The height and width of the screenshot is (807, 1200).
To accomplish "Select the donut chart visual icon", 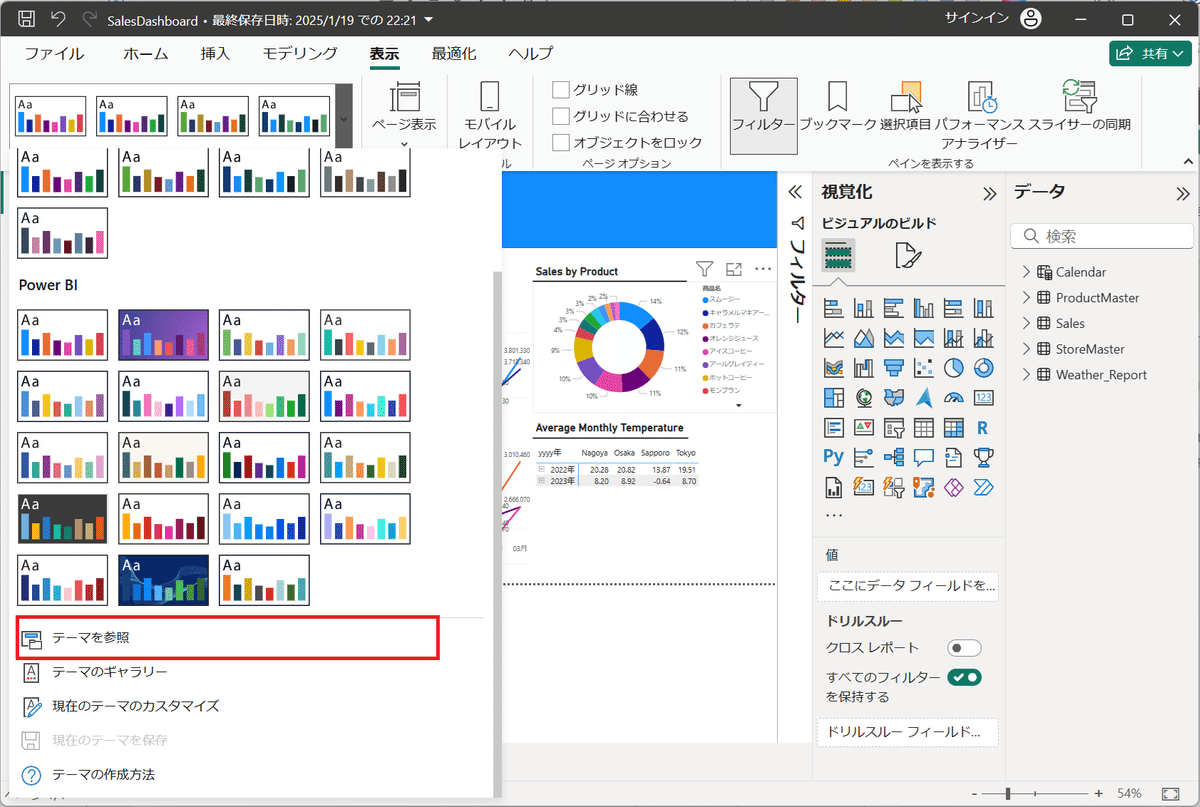I will pos(983,368).
